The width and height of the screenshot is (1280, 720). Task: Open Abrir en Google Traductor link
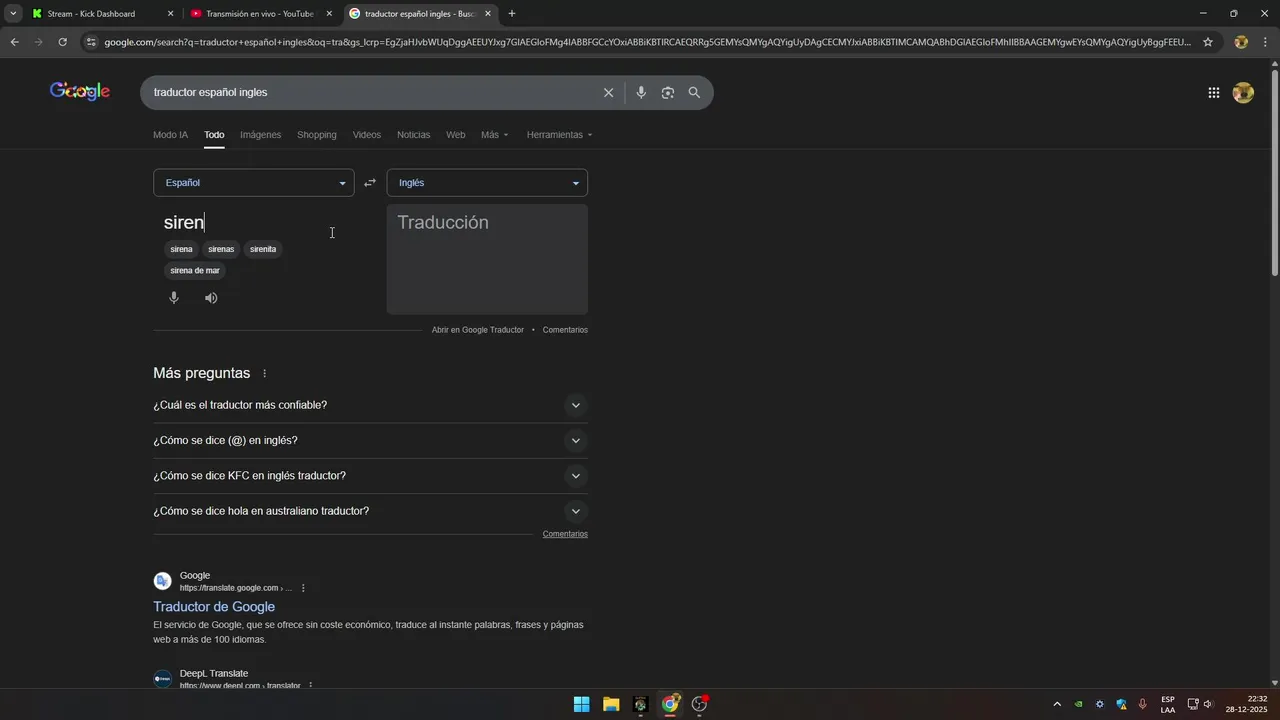coord(478,330)
